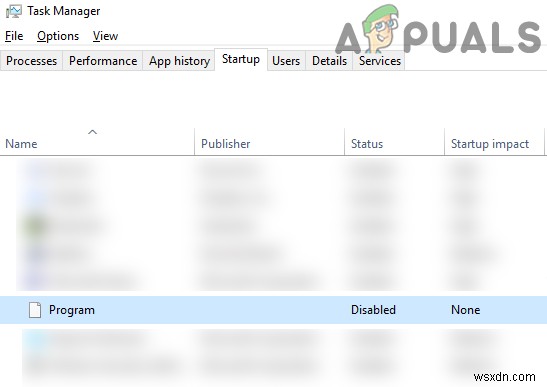Screen dimensions: 547x387
Task: Select the Program startup entry
Action: (x=274, y=310)
